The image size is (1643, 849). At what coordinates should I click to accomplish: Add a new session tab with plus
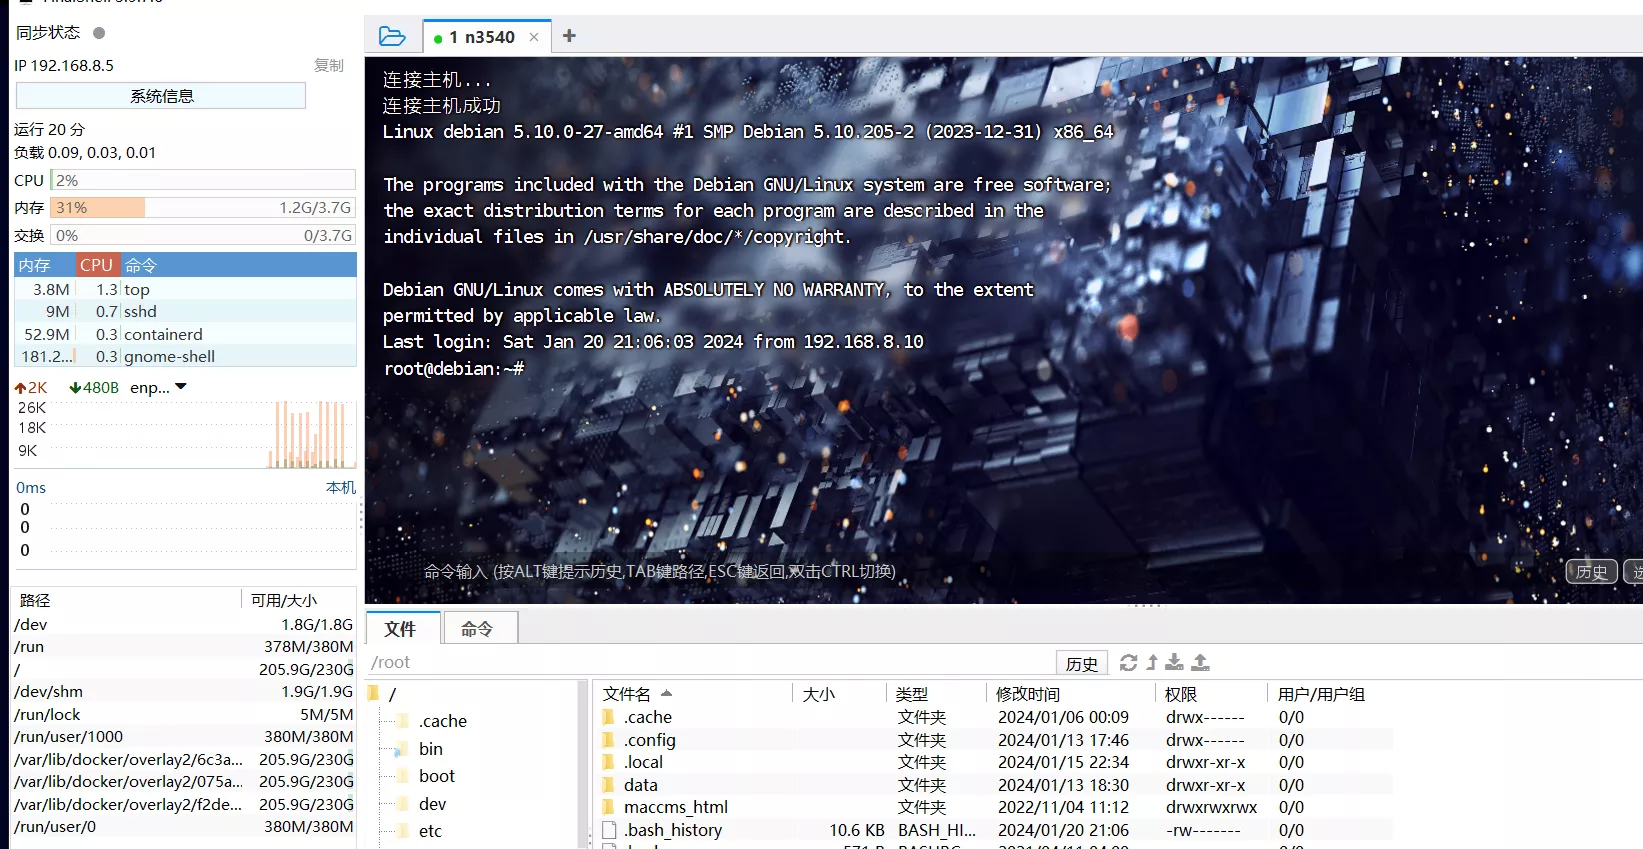569,36
